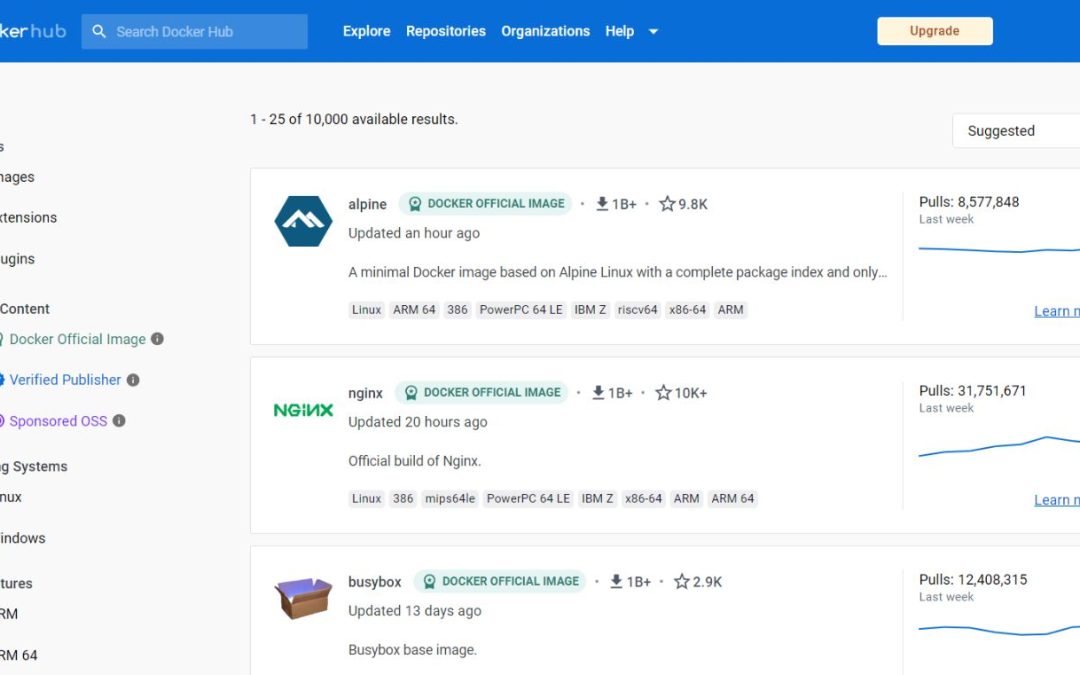Click Learn more link in alpine card

(x=1057, y=311)
